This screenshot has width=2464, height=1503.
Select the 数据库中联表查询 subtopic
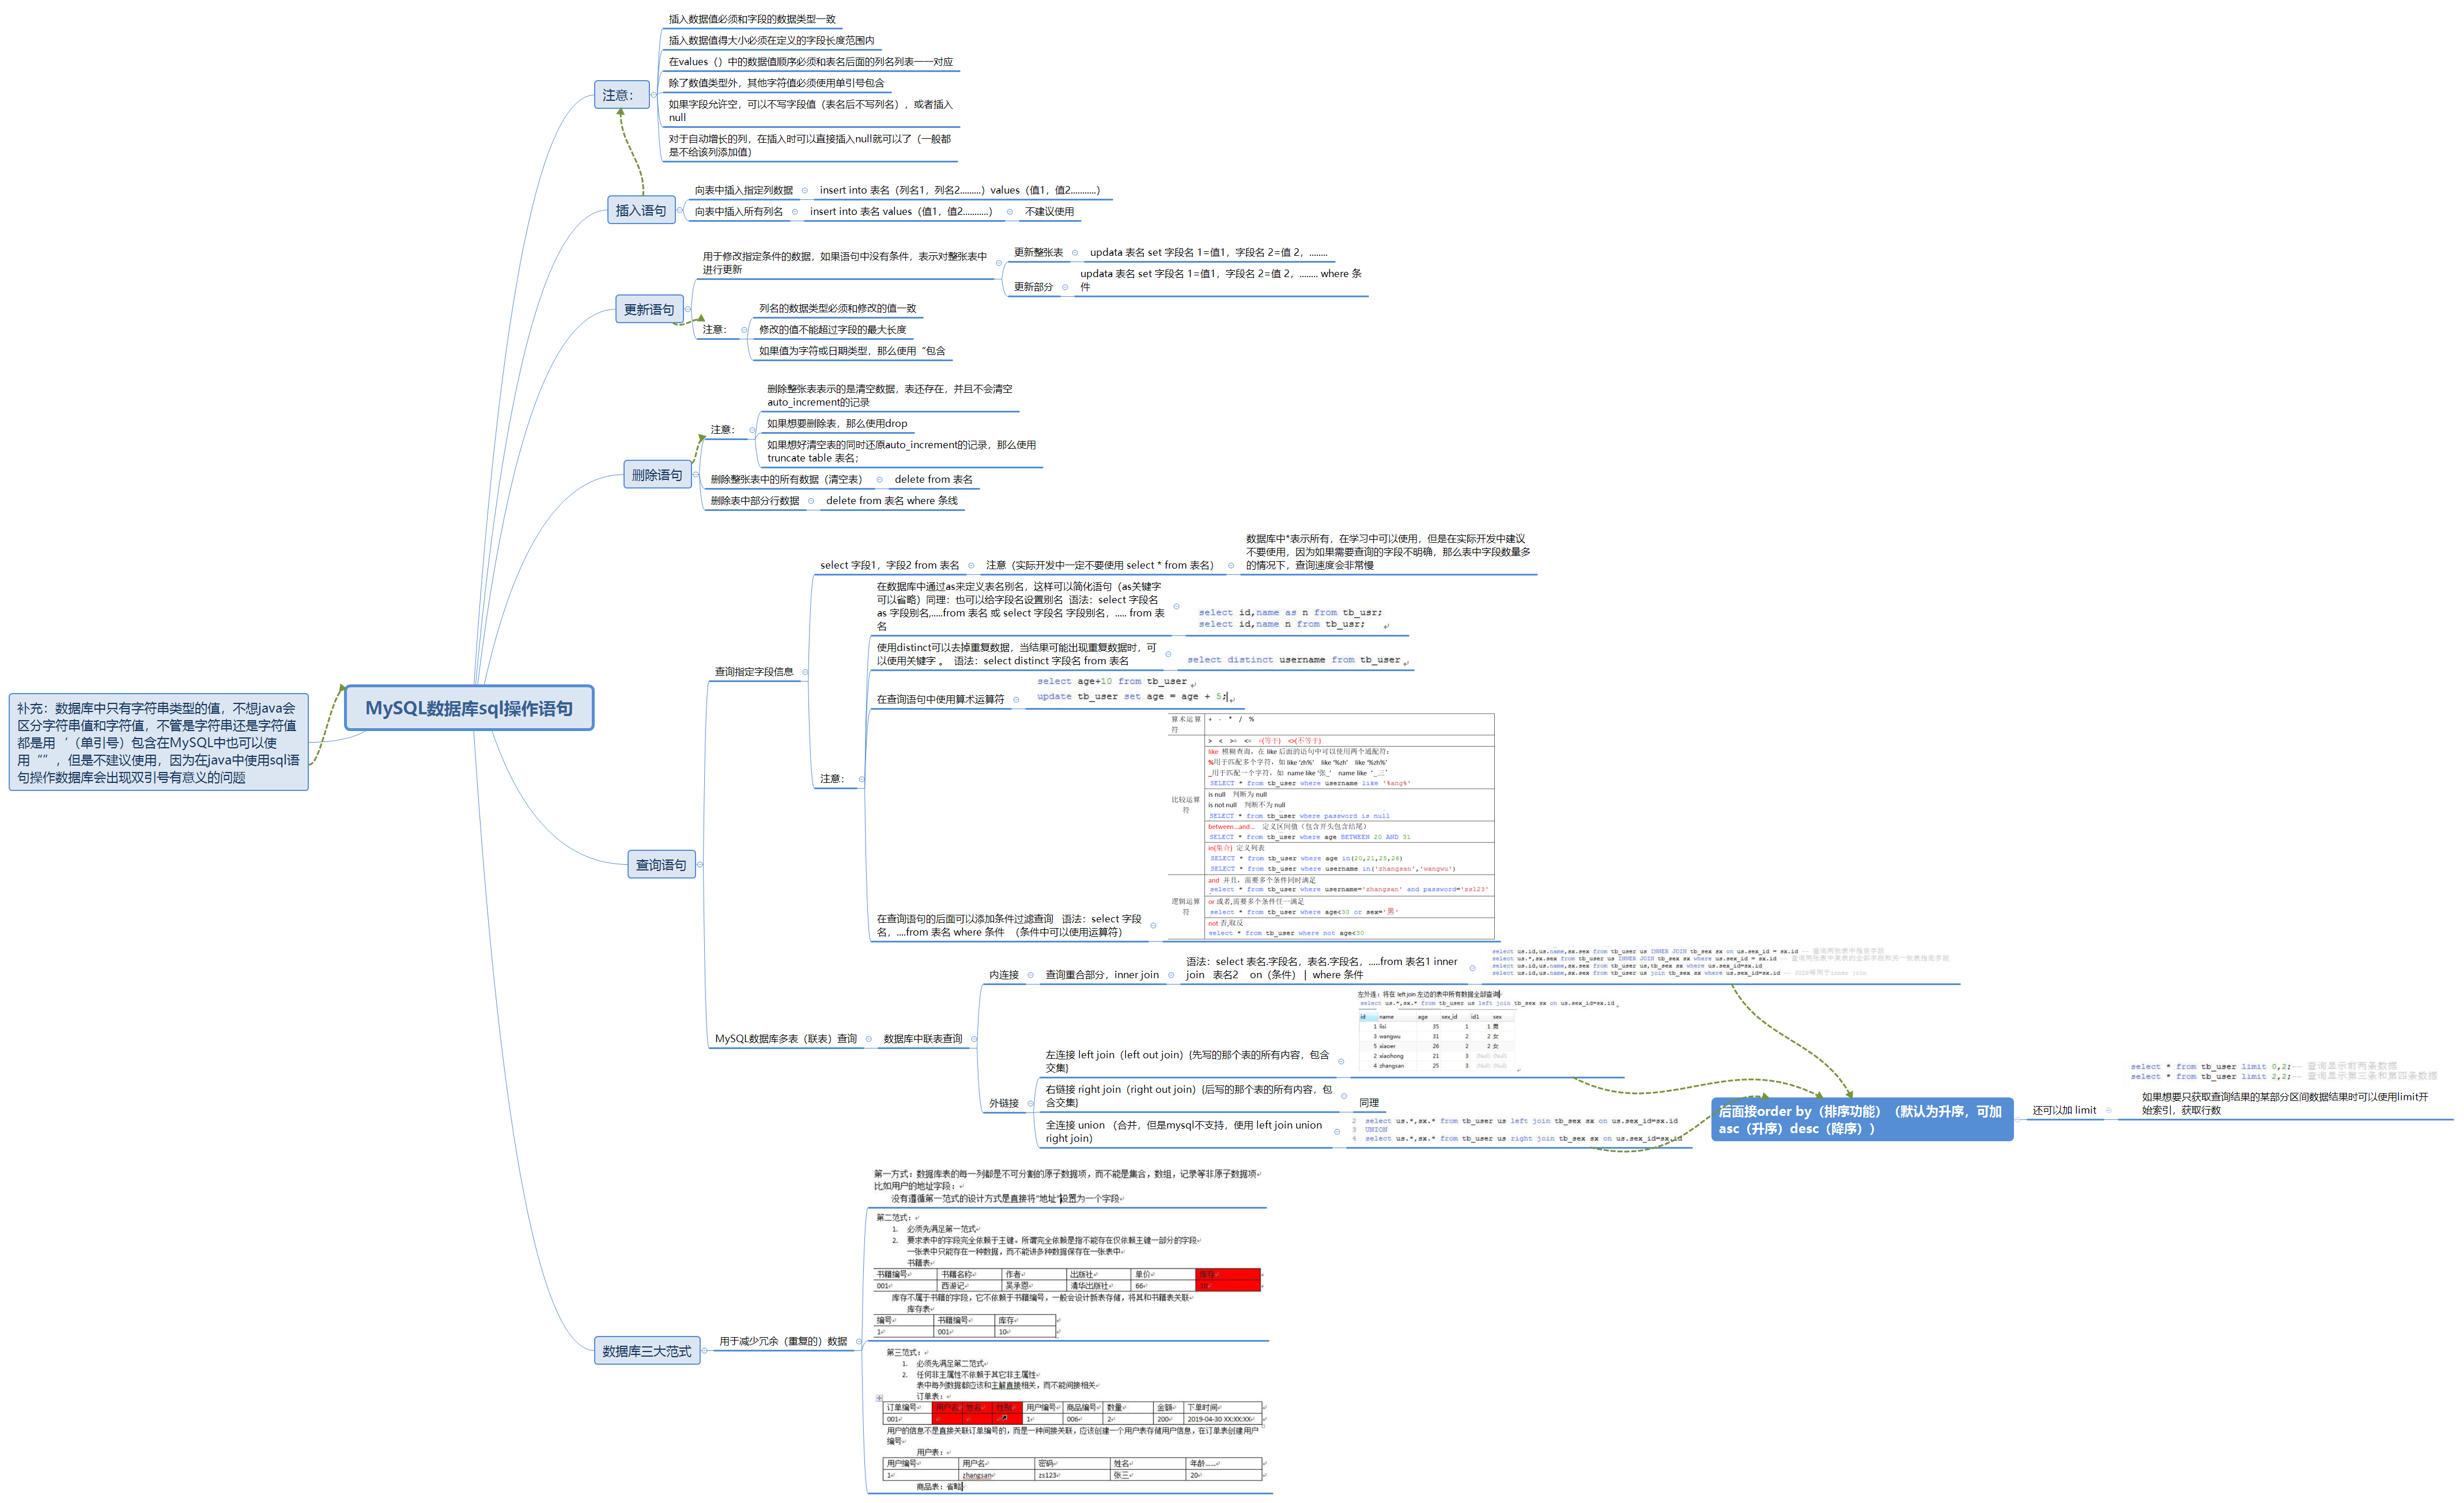(x=922, y=1039)
